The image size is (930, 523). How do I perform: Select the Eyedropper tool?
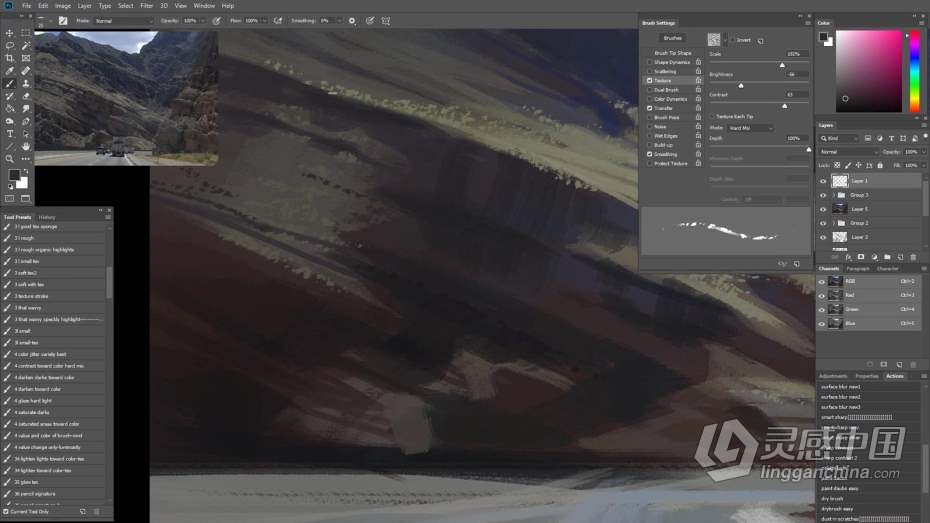point(9,71)
